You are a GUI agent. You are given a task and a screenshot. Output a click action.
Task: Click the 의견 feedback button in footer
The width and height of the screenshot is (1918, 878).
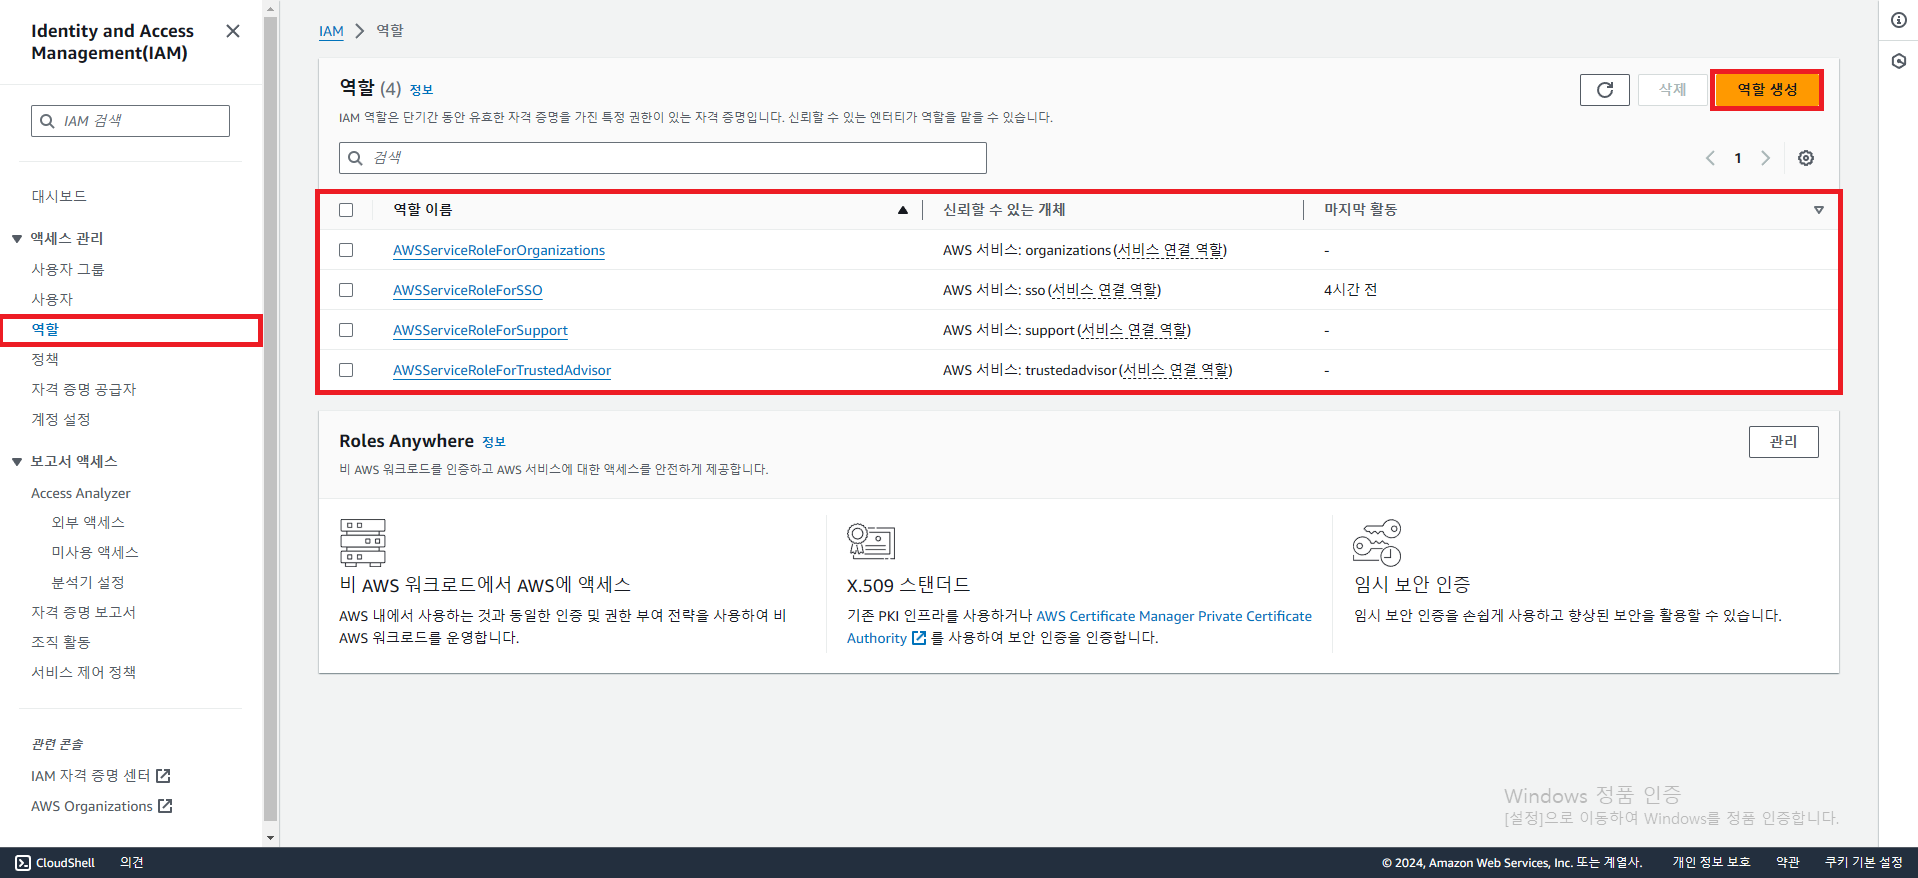(x=132, y=862)
